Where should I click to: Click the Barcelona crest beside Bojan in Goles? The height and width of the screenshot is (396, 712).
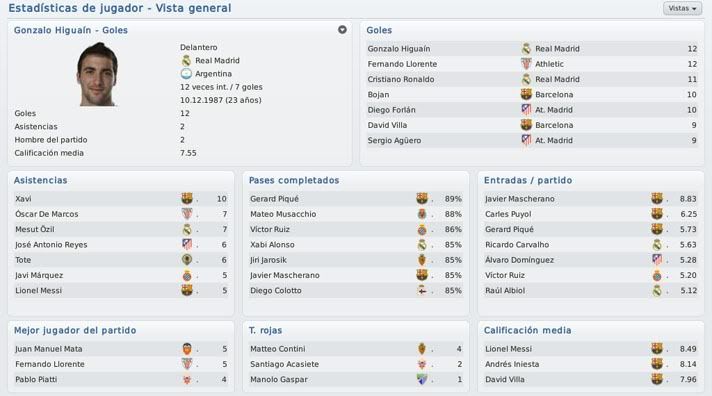point(526,94)
